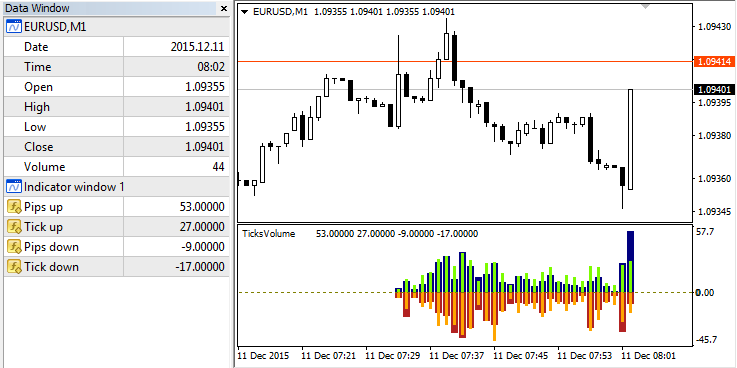Image resolution: width=737 pixels, height=368 pixels.
Task: Click the Tick up indicator icon
Action: [x=14, y=227]
